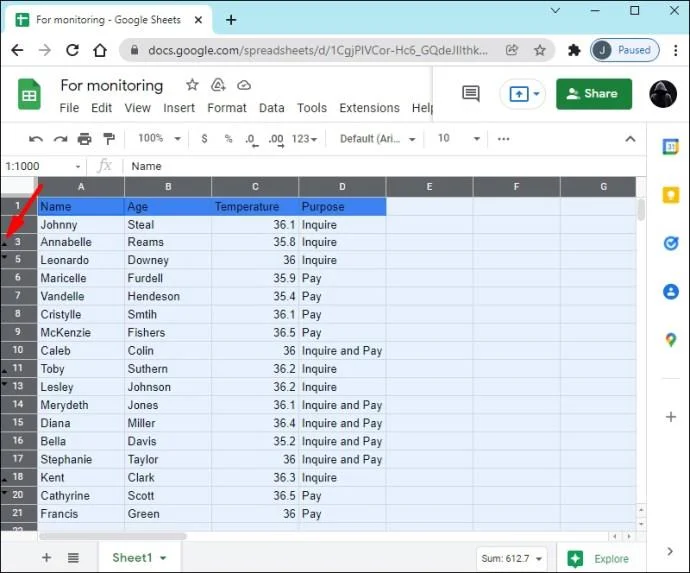This screenshot has width=690, height=573.
Task: Format as percent
Action: coord(228,139)
